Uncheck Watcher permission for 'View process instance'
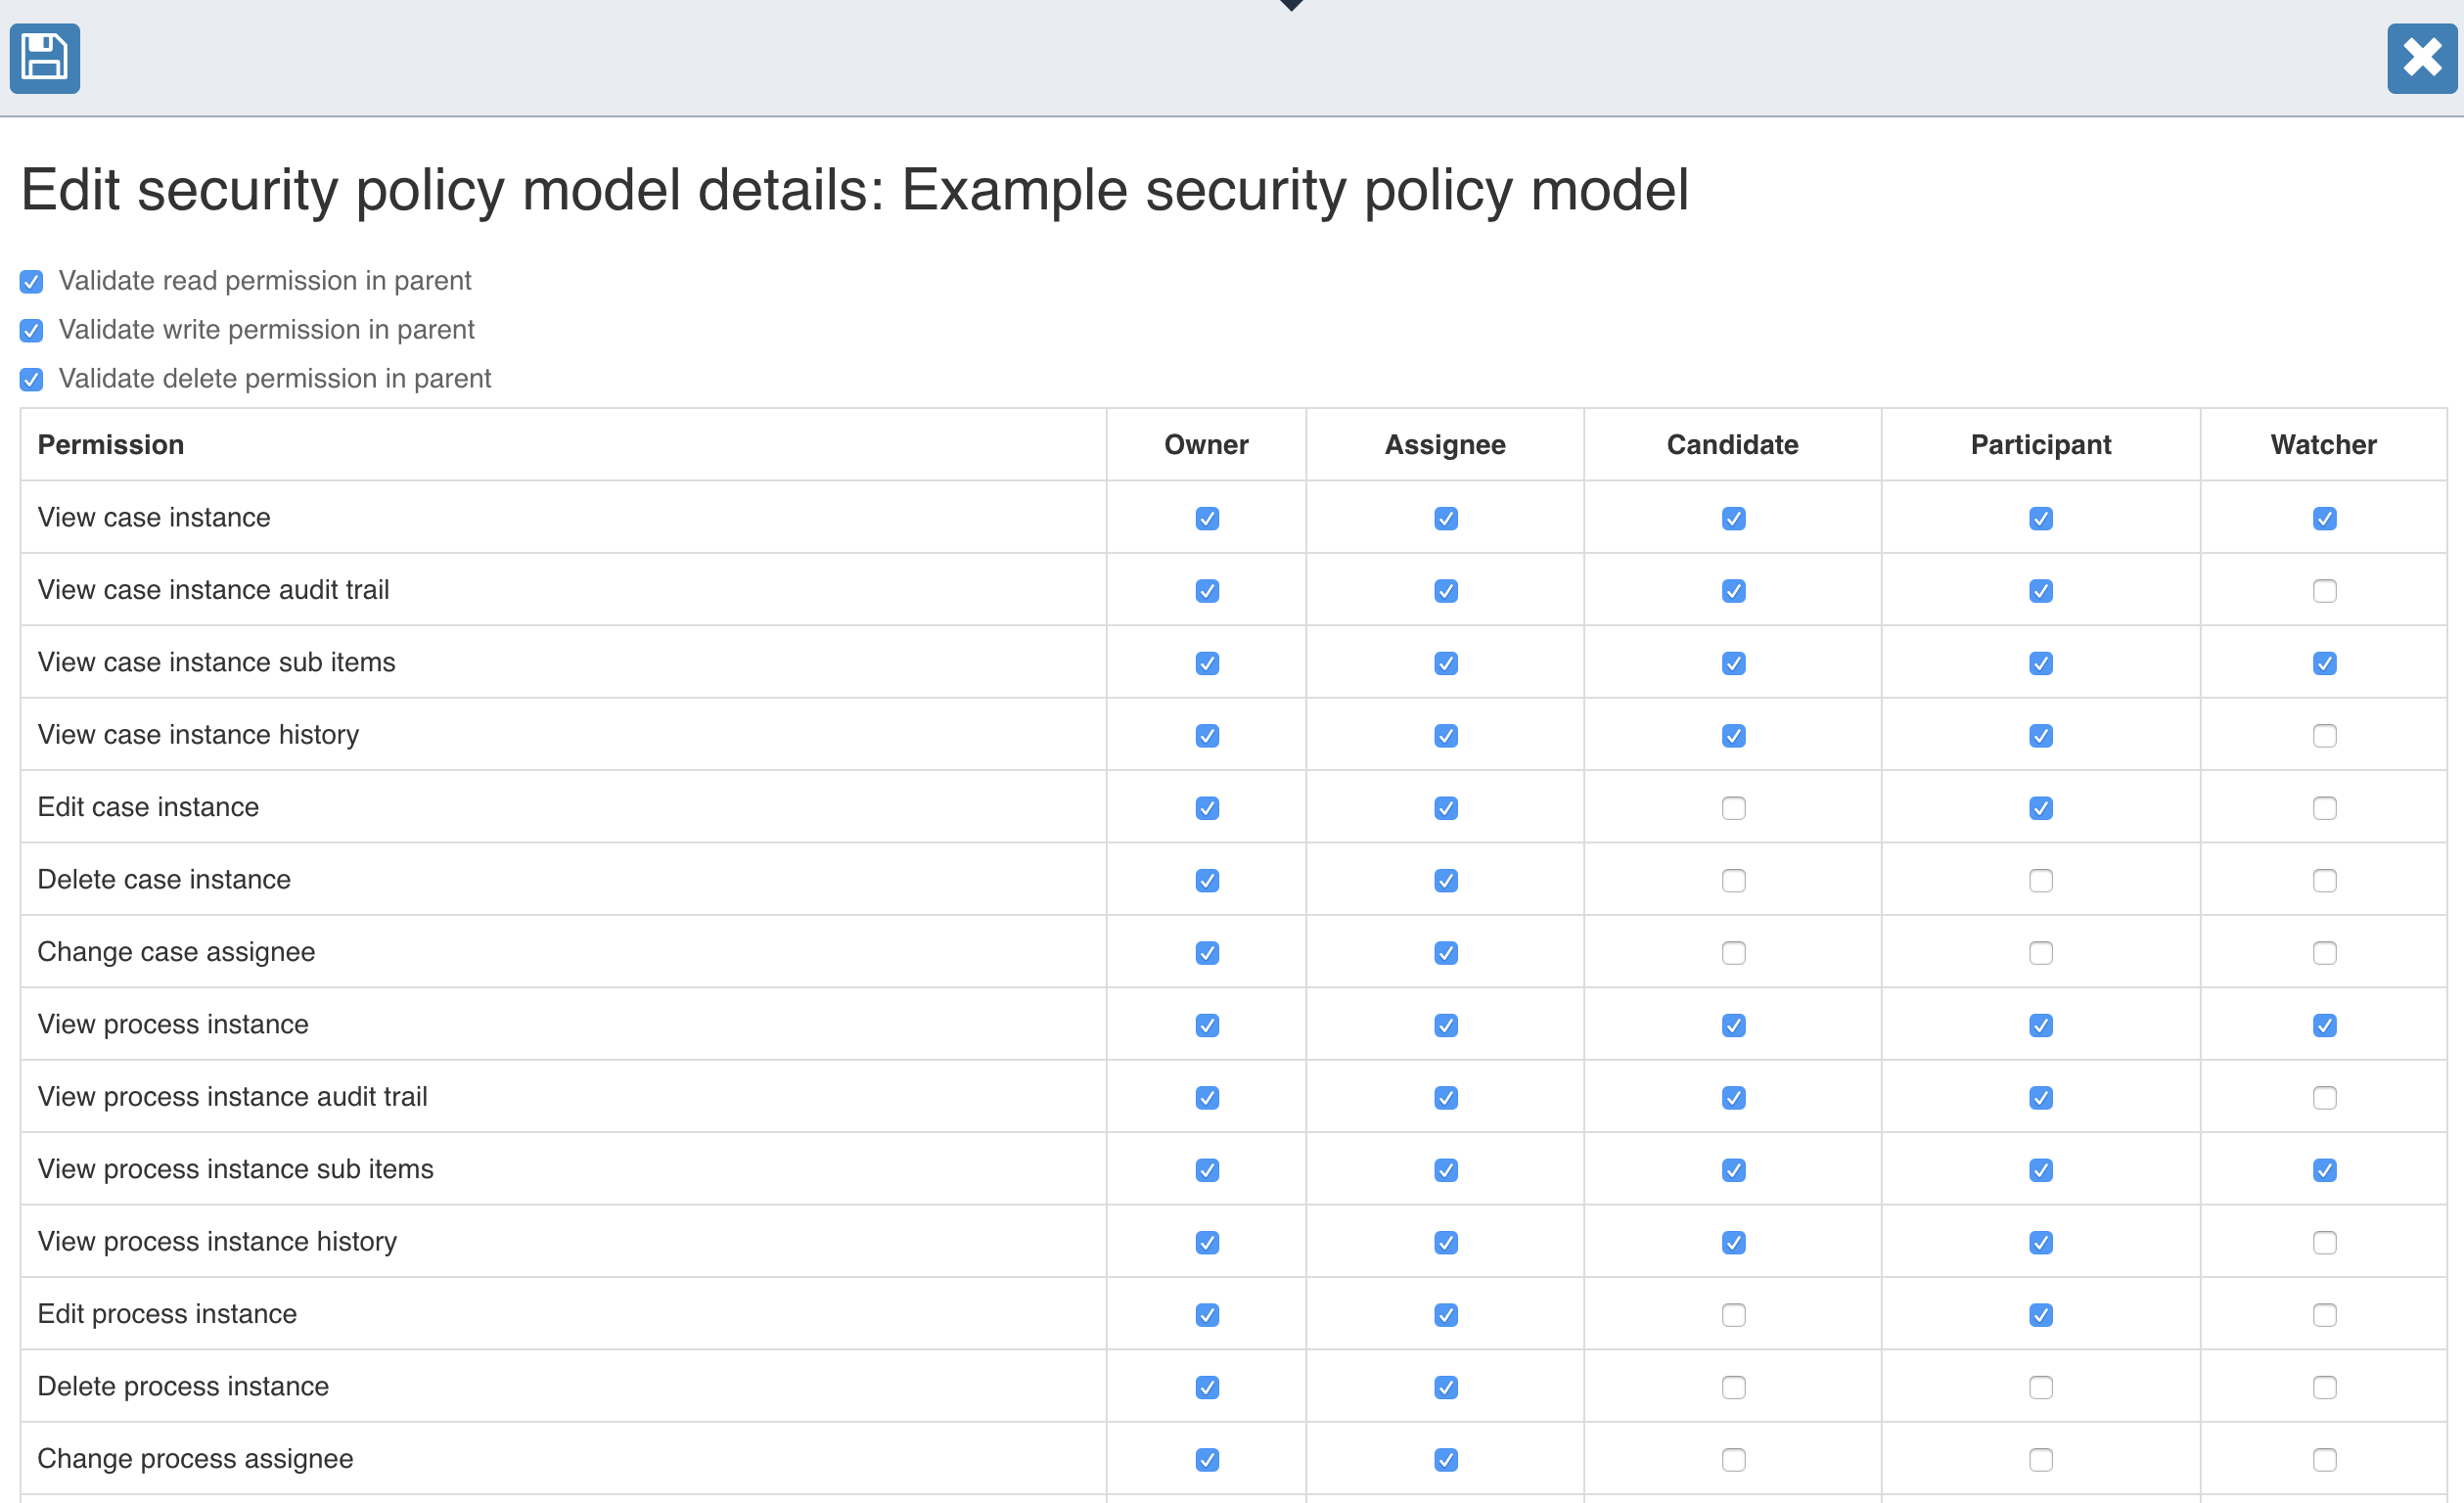This screenshot has width=2464, height=1503. (2324, 1025)
